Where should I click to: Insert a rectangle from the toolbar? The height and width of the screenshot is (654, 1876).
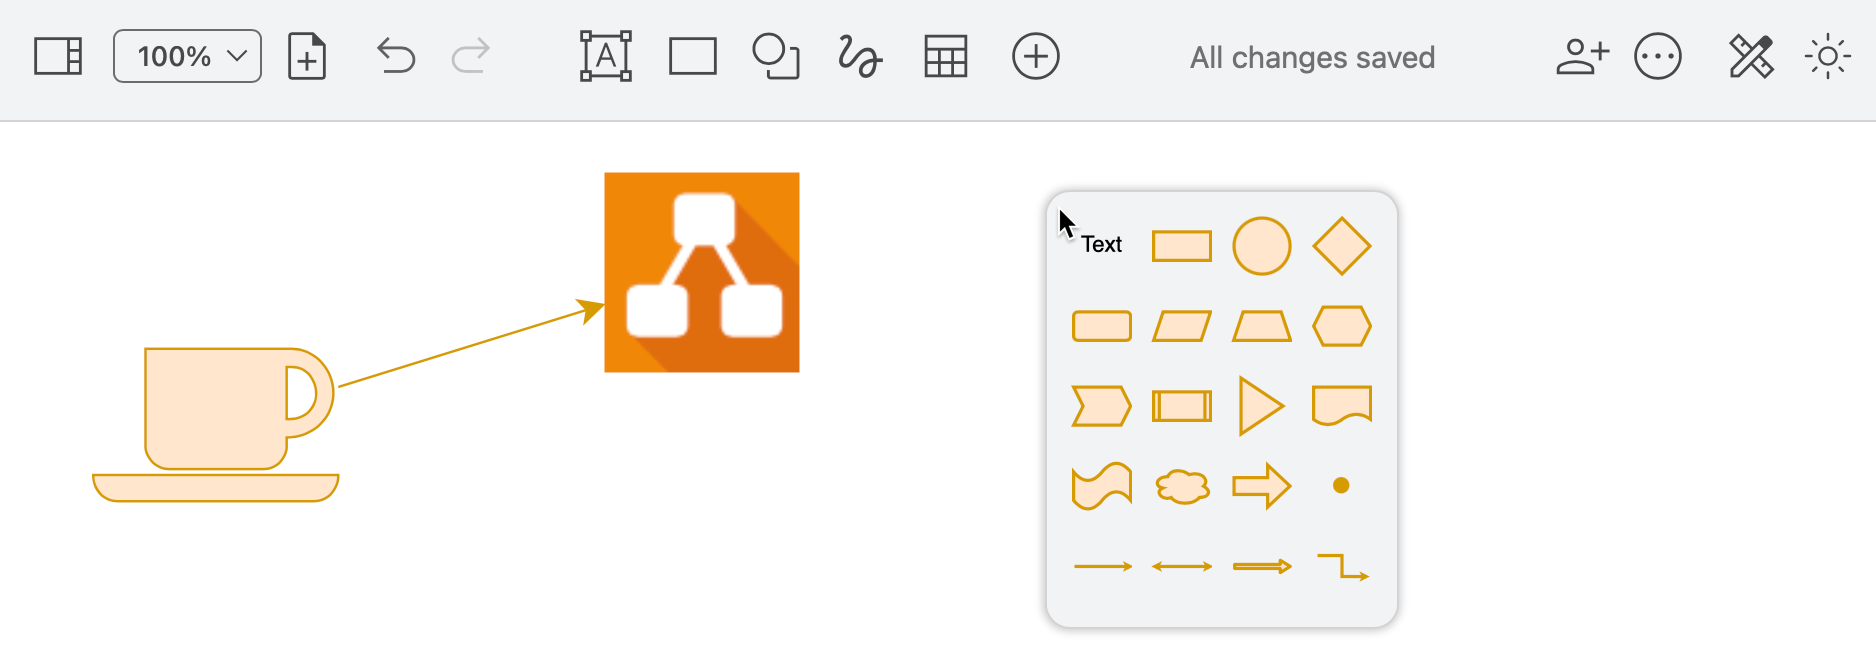tap(693, 56)
